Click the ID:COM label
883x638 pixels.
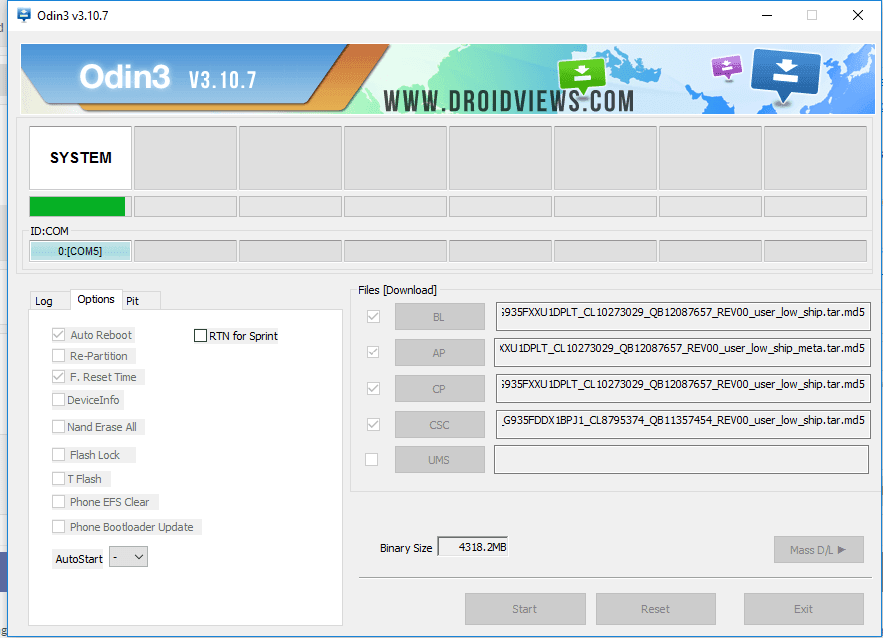pos(50,231)
